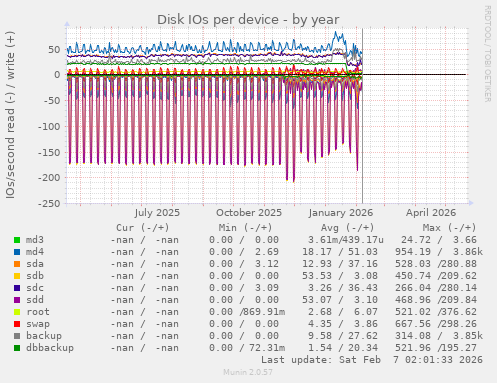Click the 'January 2026' x-axis label
Image resolution: width=497 pixels, height=383 pixels.
[341, 213]
